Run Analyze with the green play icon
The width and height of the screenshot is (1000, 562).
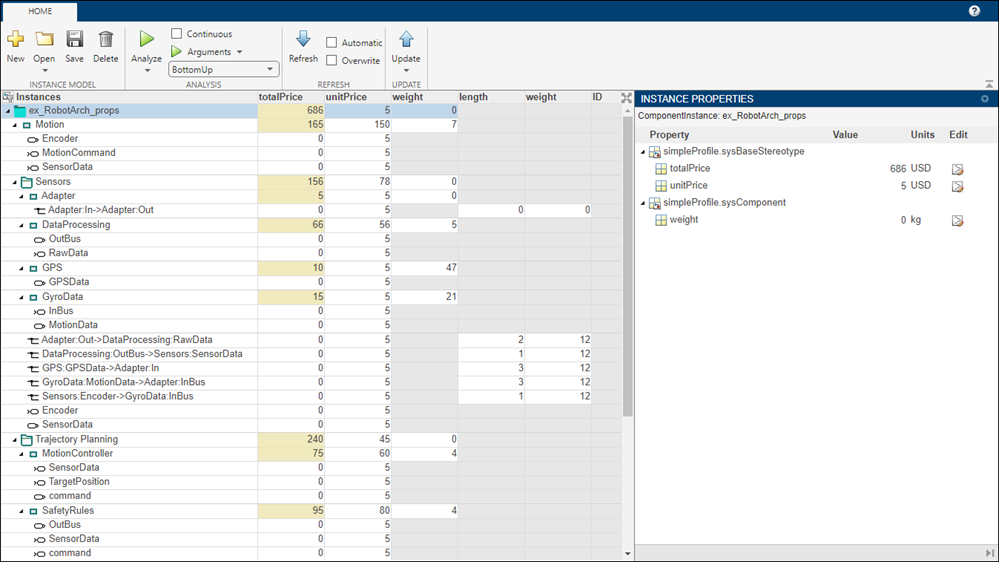147,40
